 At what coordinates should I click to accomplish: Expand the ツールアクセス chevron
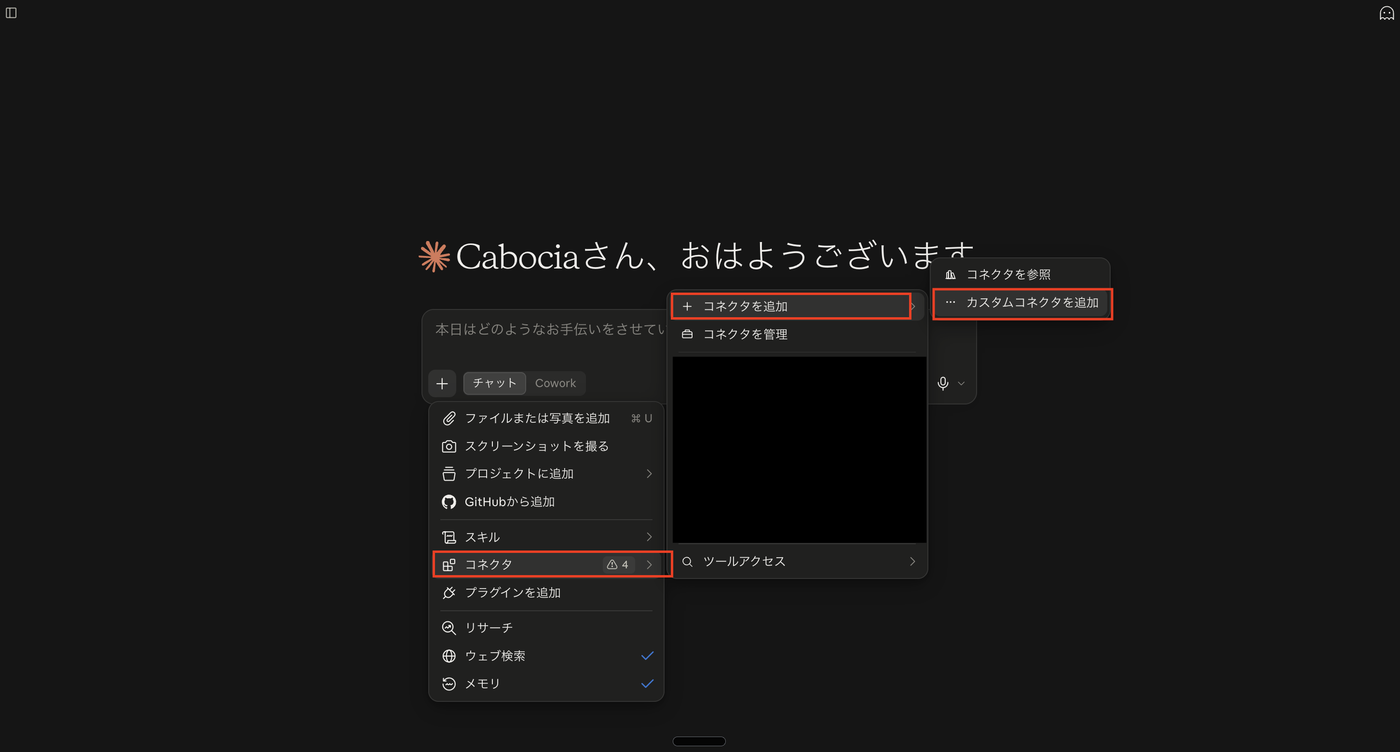click(912, 562)
